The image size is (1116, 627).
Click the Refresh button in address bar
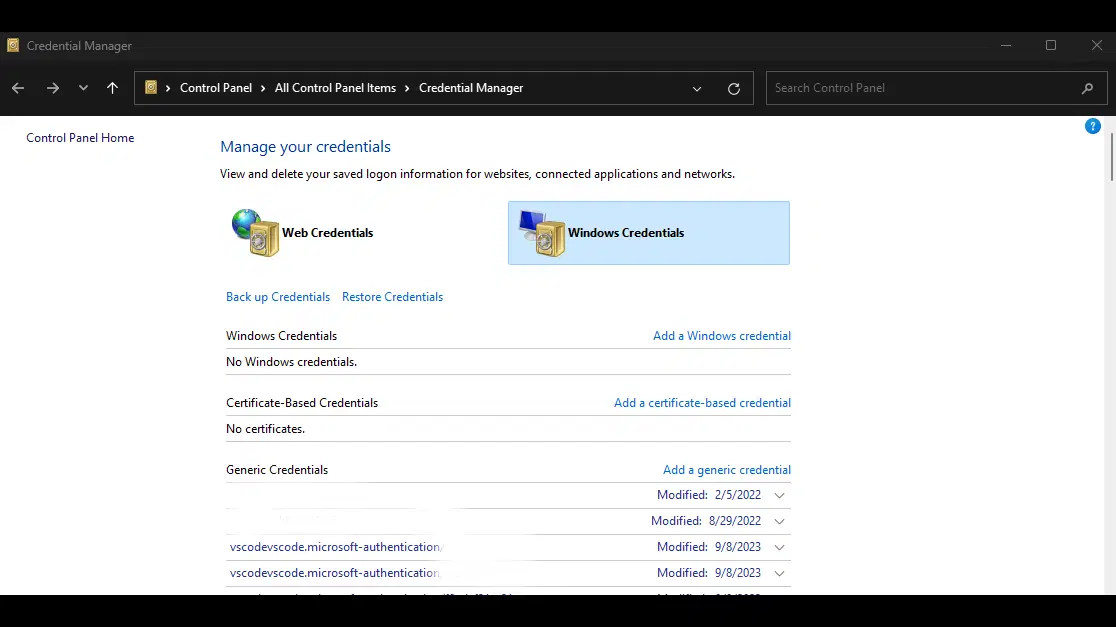click(734, 88)
